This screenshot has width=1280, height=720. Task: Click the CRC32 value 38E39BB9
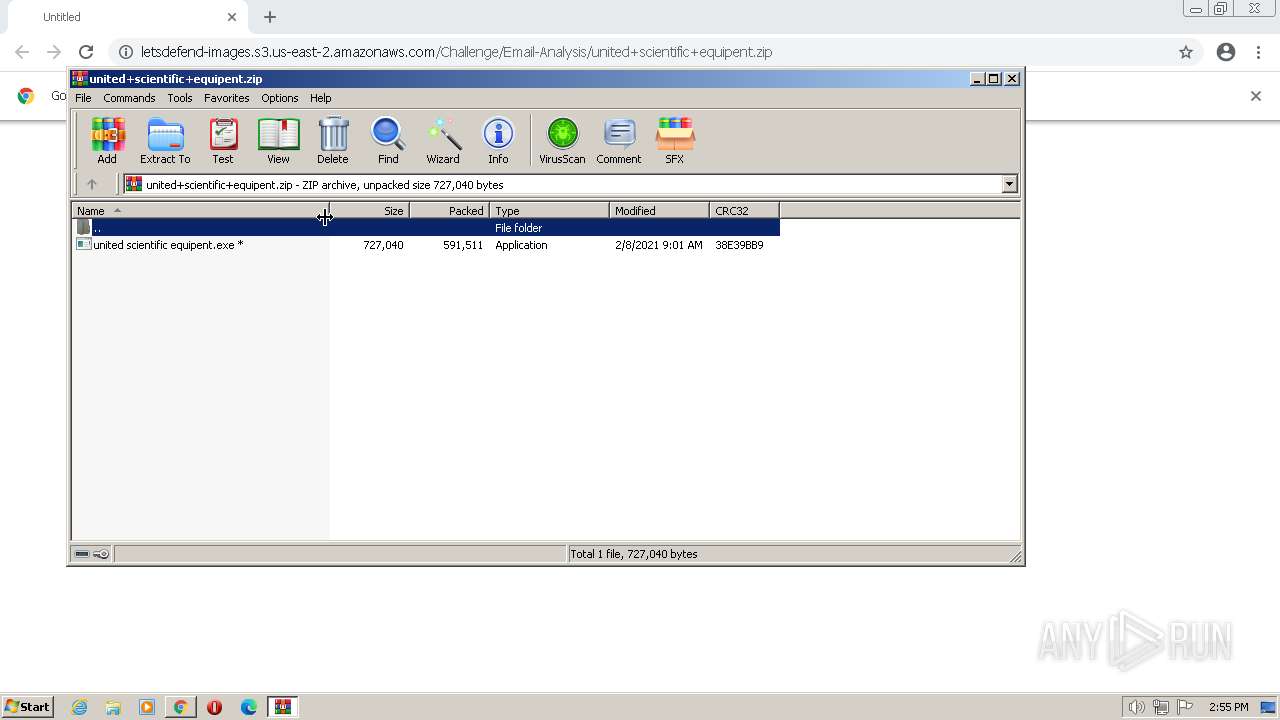739,245
